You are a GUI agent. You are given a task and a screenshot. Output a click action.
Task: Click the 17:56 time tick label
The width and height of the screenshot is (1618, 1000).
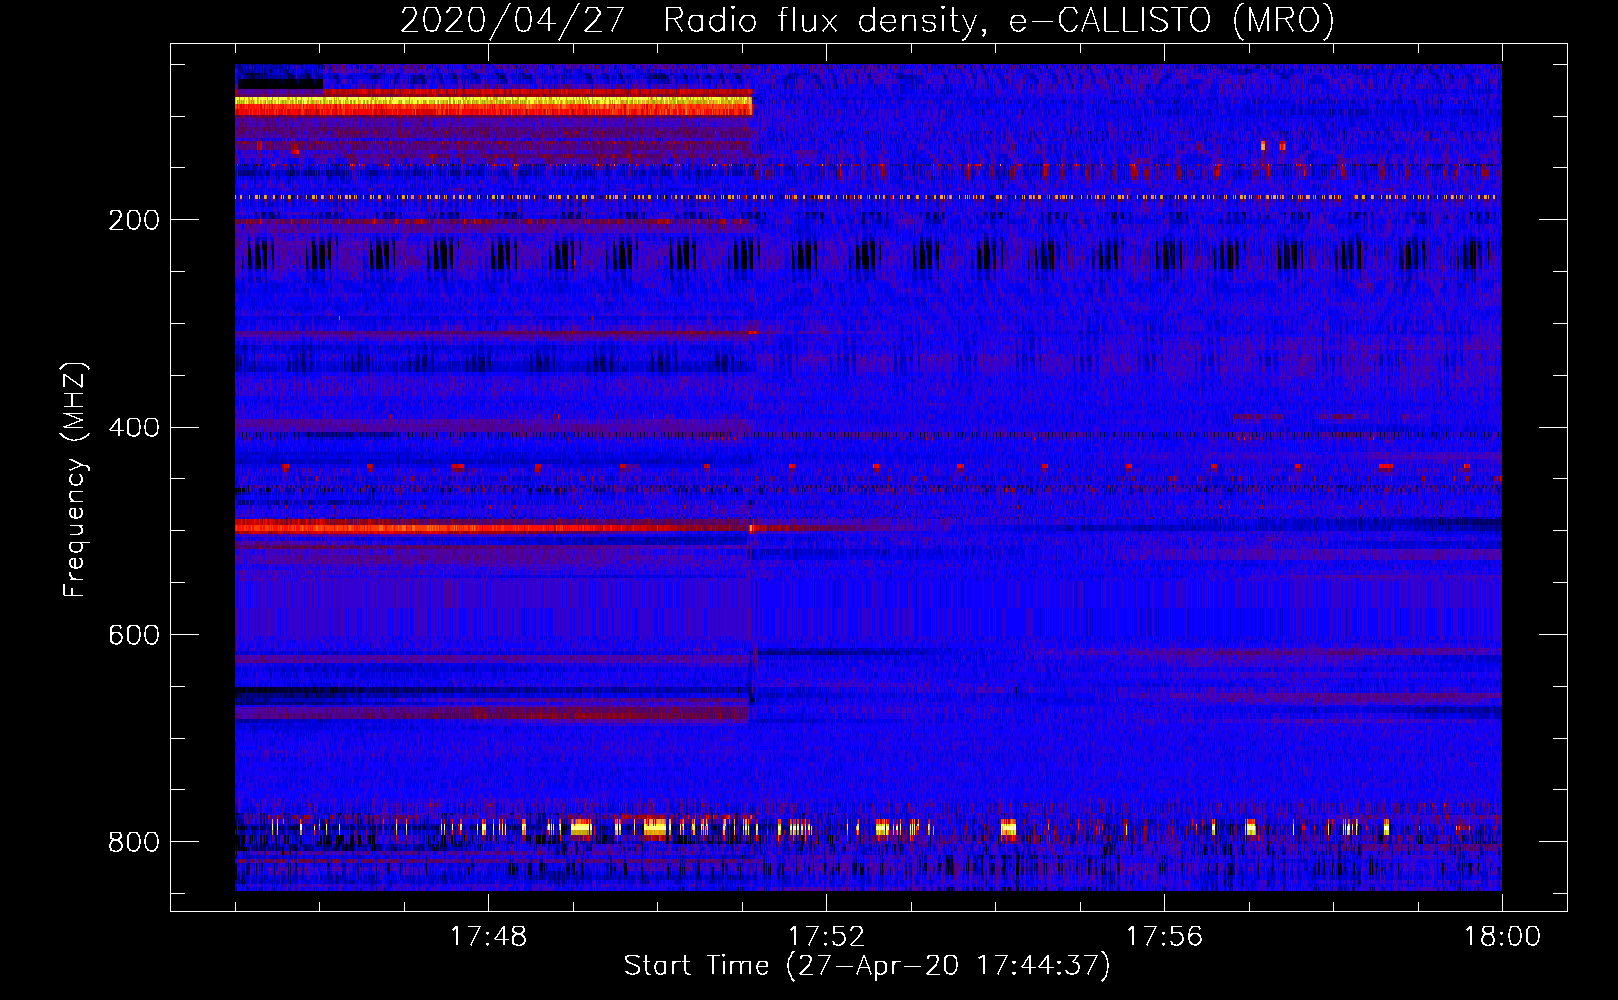(x=1164, y=937)
